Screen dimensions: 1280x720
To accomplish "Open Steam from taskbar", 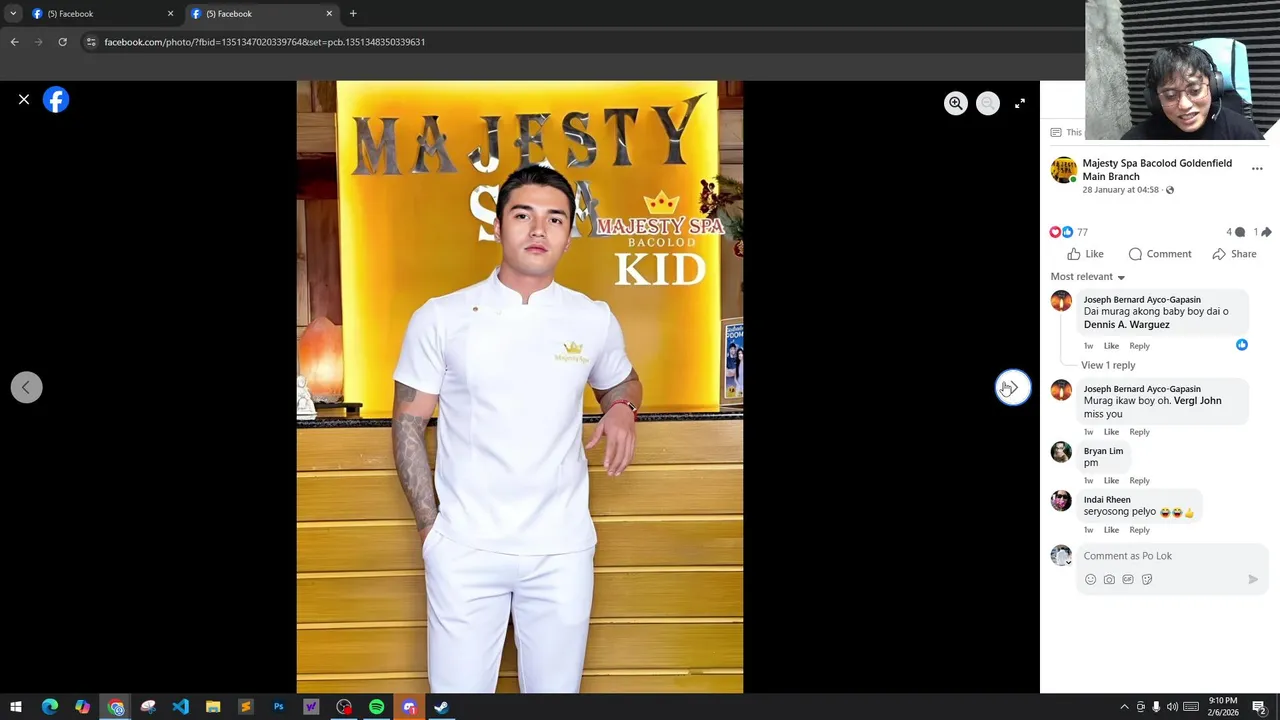I will (441, 707).
